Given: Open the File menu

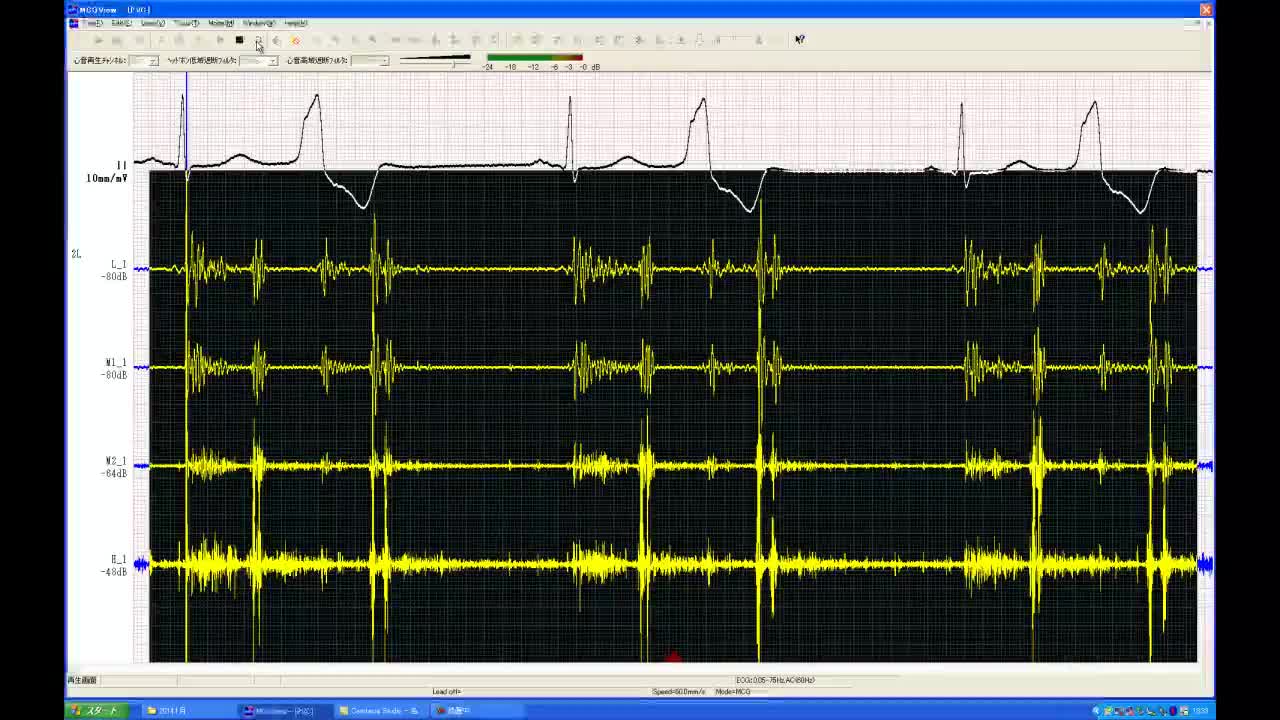Looking at the screenshot, I should click(92, 23).
